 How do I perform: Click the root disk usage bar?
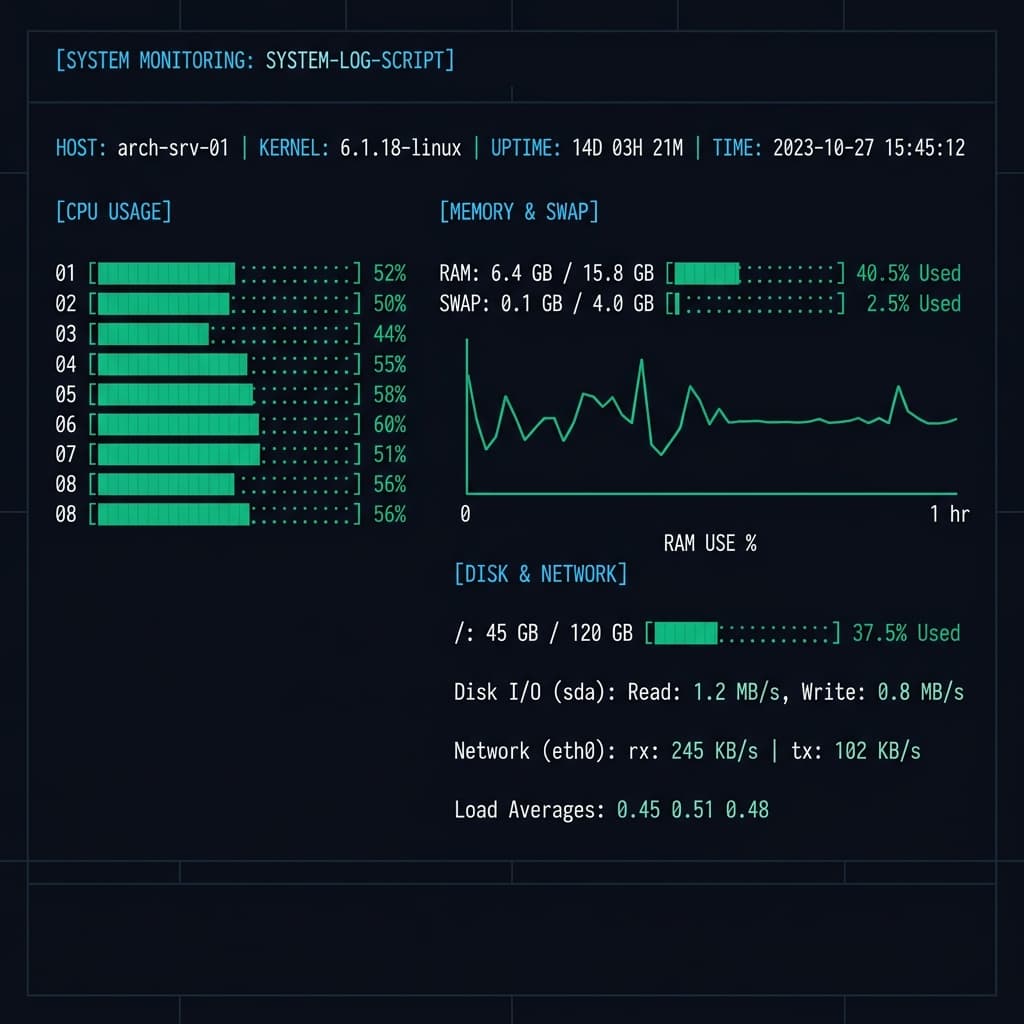[x=743, y=633]
